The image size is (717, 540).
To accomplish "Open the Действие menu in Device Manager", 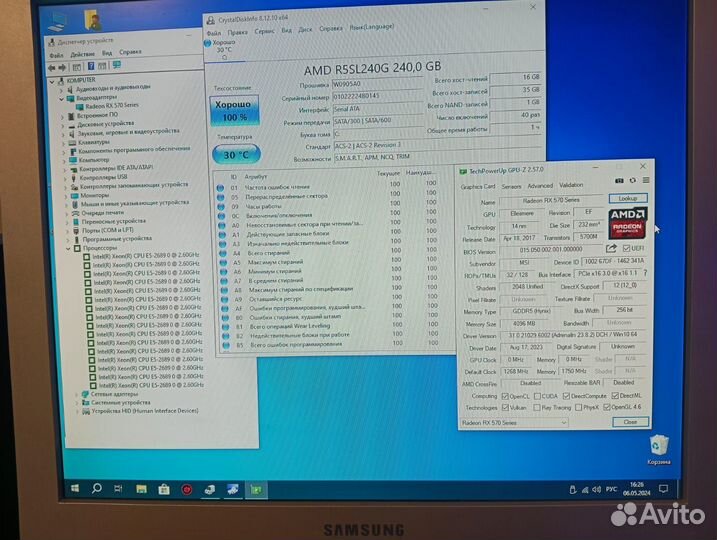I will (82, 54).
